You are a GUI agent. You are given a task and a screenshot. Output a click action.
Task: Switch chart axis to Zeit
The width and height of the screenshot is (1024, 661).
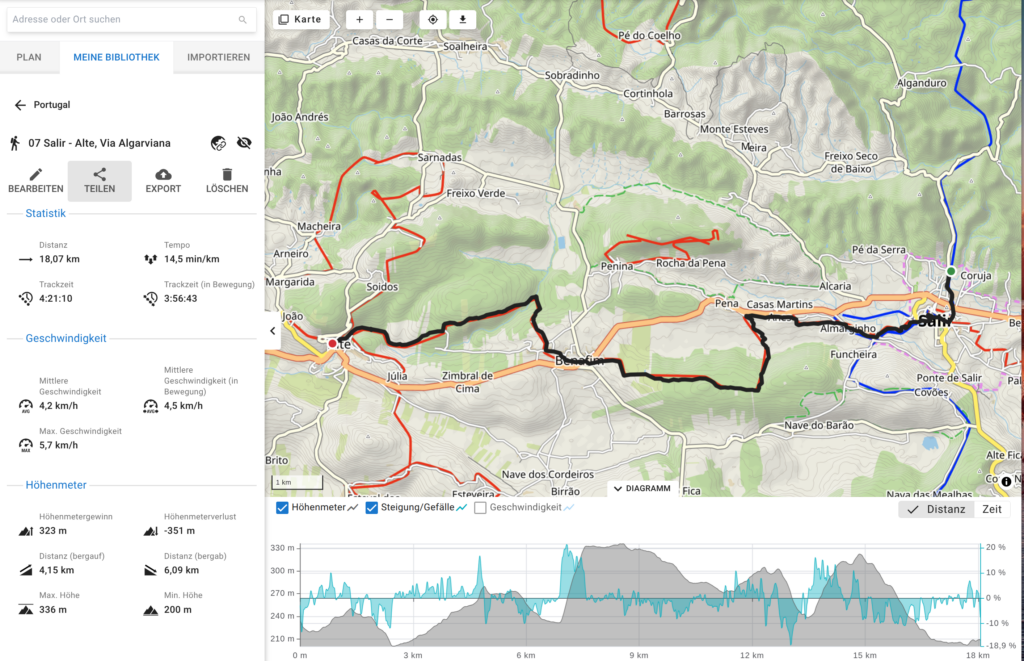991,509
